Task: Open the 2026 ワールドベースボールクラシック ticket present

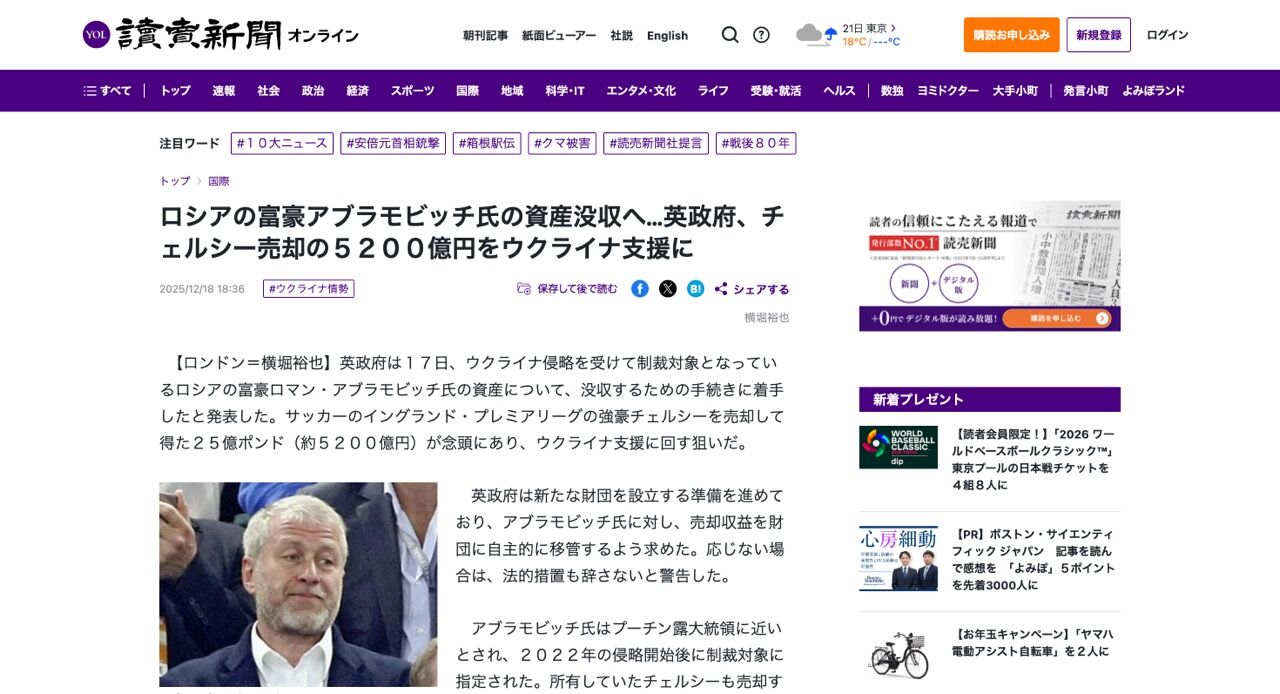Action: [1034, 460]
